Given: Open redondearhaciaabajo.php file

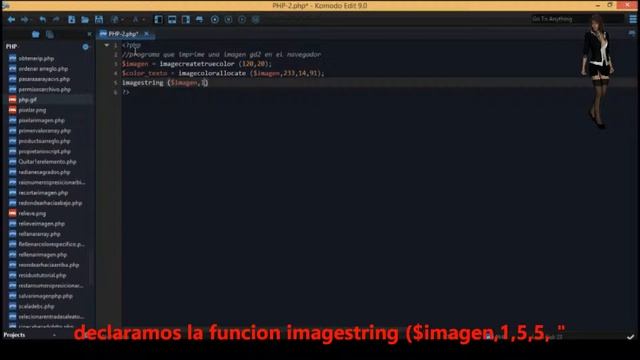Looking at the screenshot, I should (50, 203).
